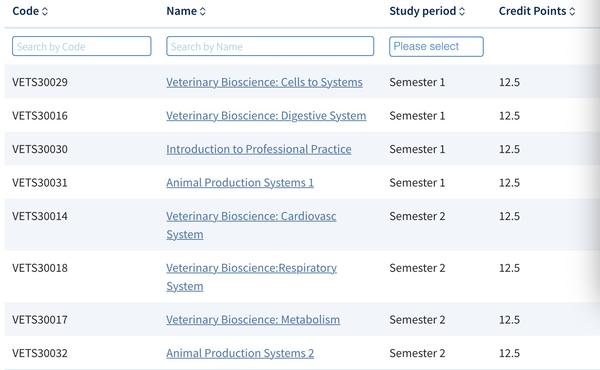This screenshot has width=600, height=370.
Task: Select the VETS30029 code cell
Action: point(40,82)
